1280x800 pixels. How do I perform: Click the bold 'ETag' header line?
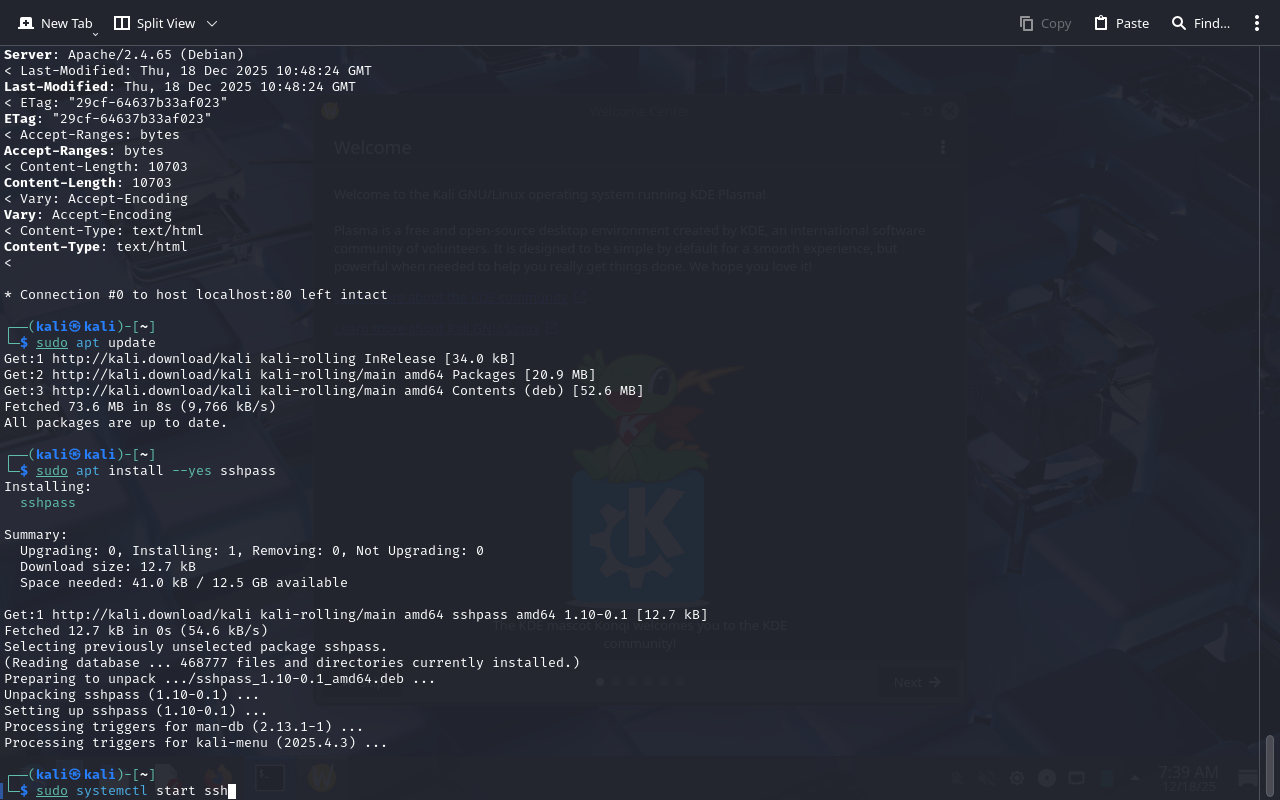[108, 119]
